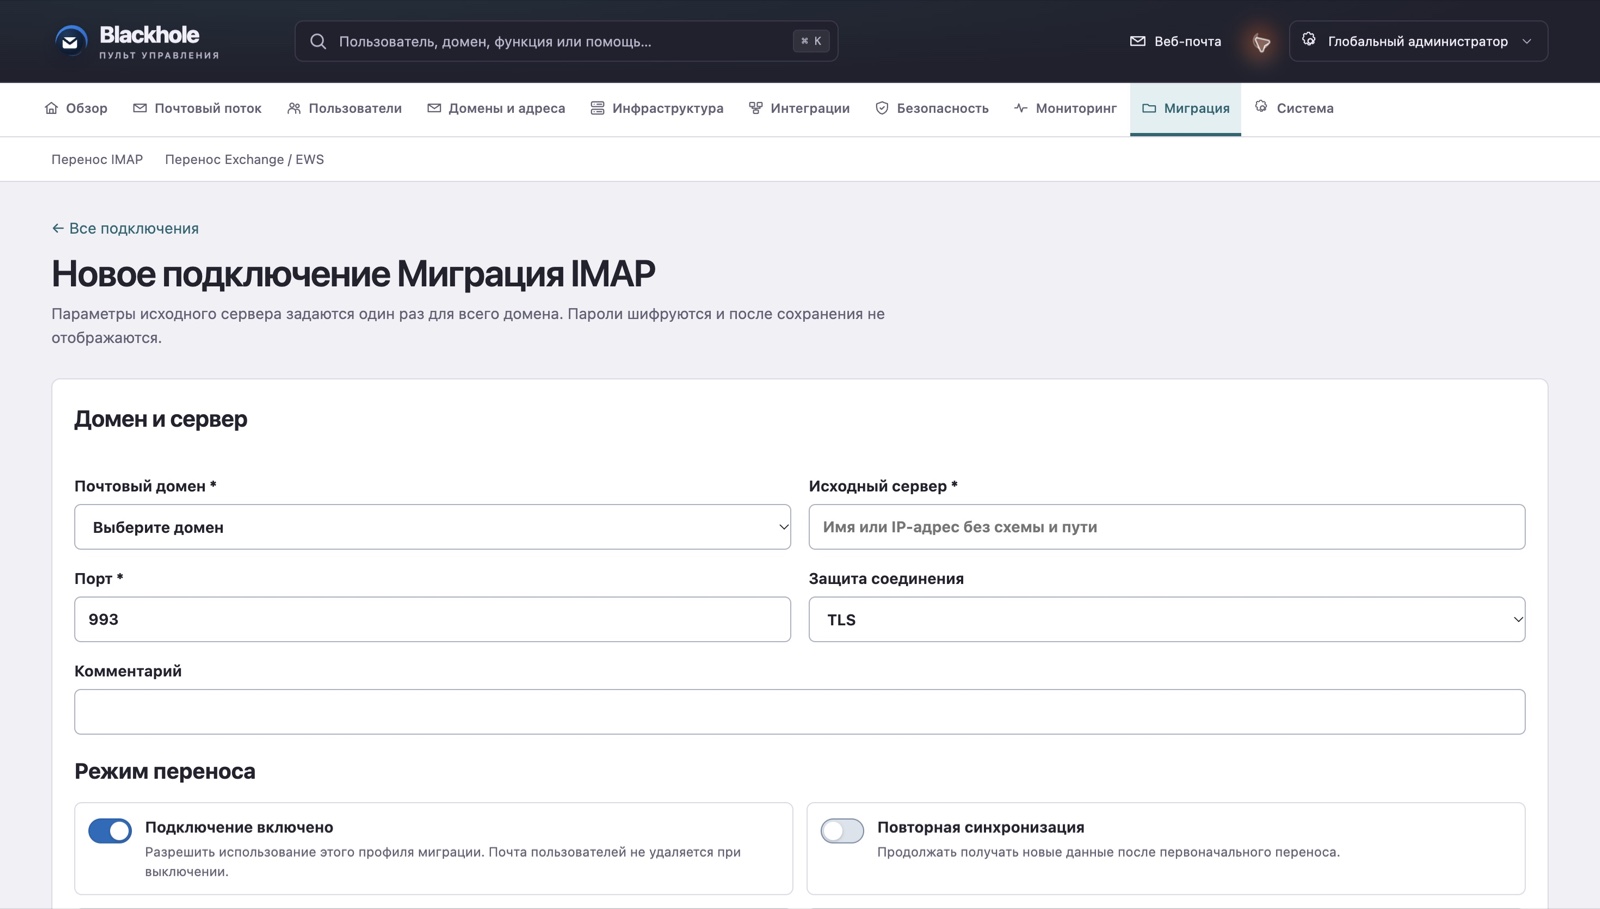1600x909 pixels.
Task: Open the Веб-почта link text
Action: [x=1188, y=41]
